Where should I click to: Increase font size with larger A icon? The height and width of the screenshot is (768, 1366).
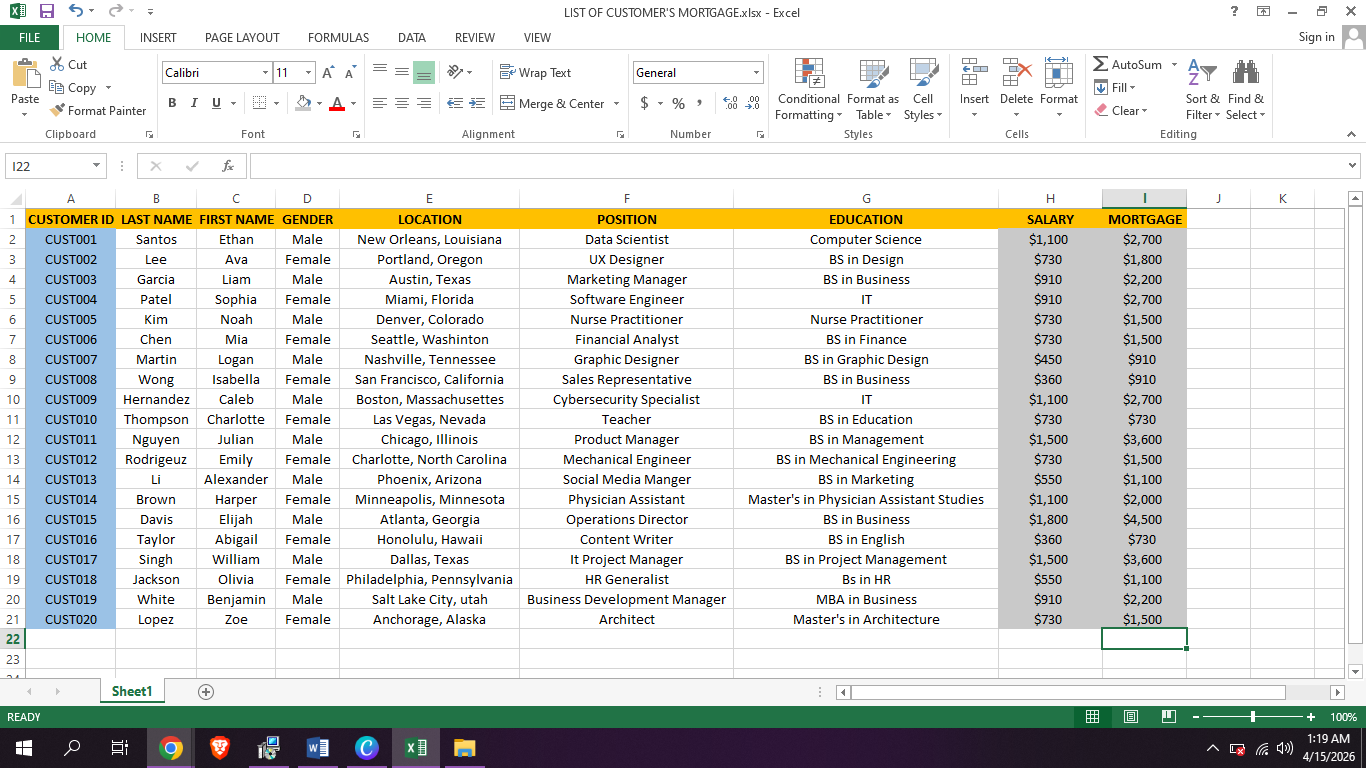[x=330, y=73]
